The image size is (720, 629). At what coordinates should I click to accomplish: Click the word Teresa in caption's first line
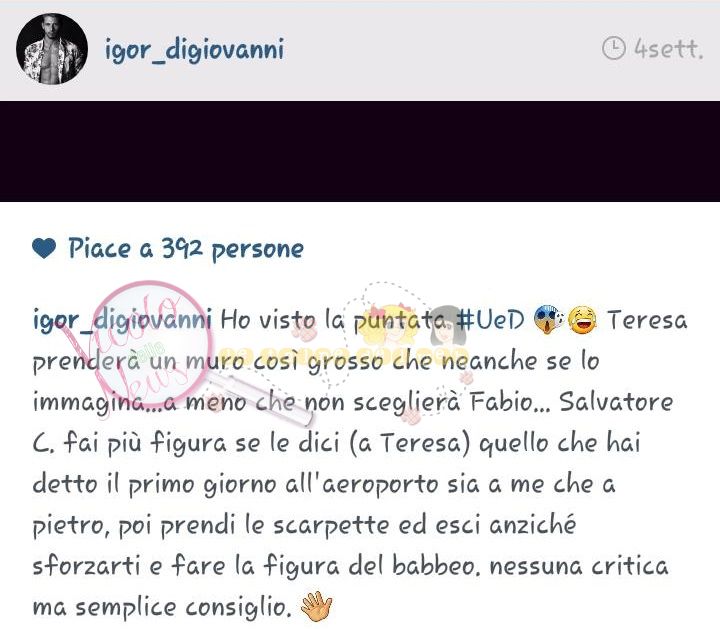[x=647, y=320]
